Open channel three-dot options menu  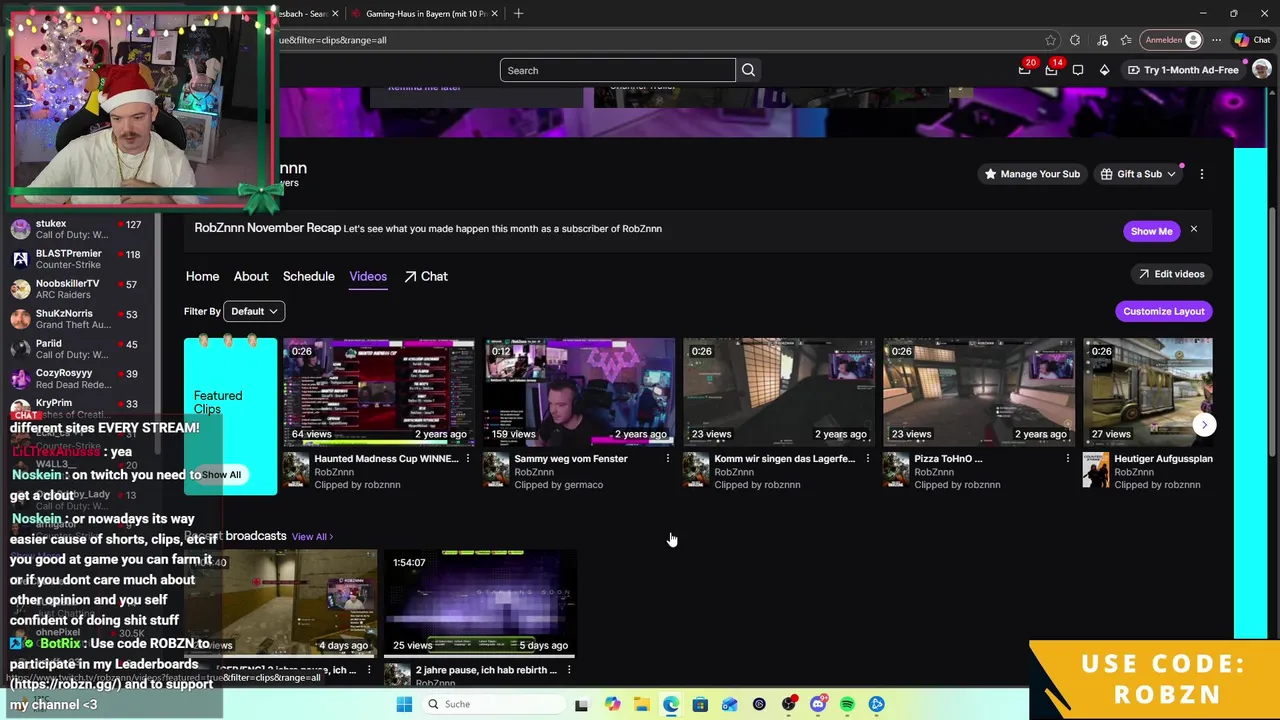1202,174
